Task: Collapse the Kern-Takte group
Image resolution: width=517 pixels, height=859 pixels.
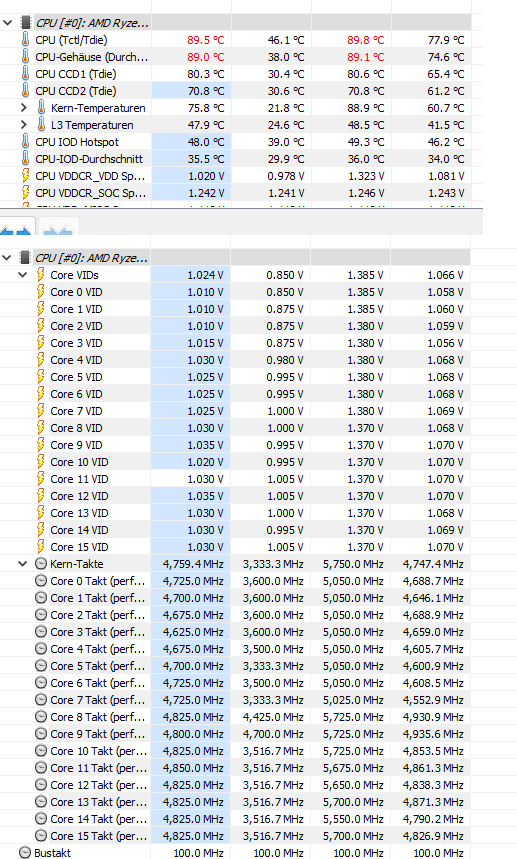Action: pyautogui.click(x=22, y=563)
